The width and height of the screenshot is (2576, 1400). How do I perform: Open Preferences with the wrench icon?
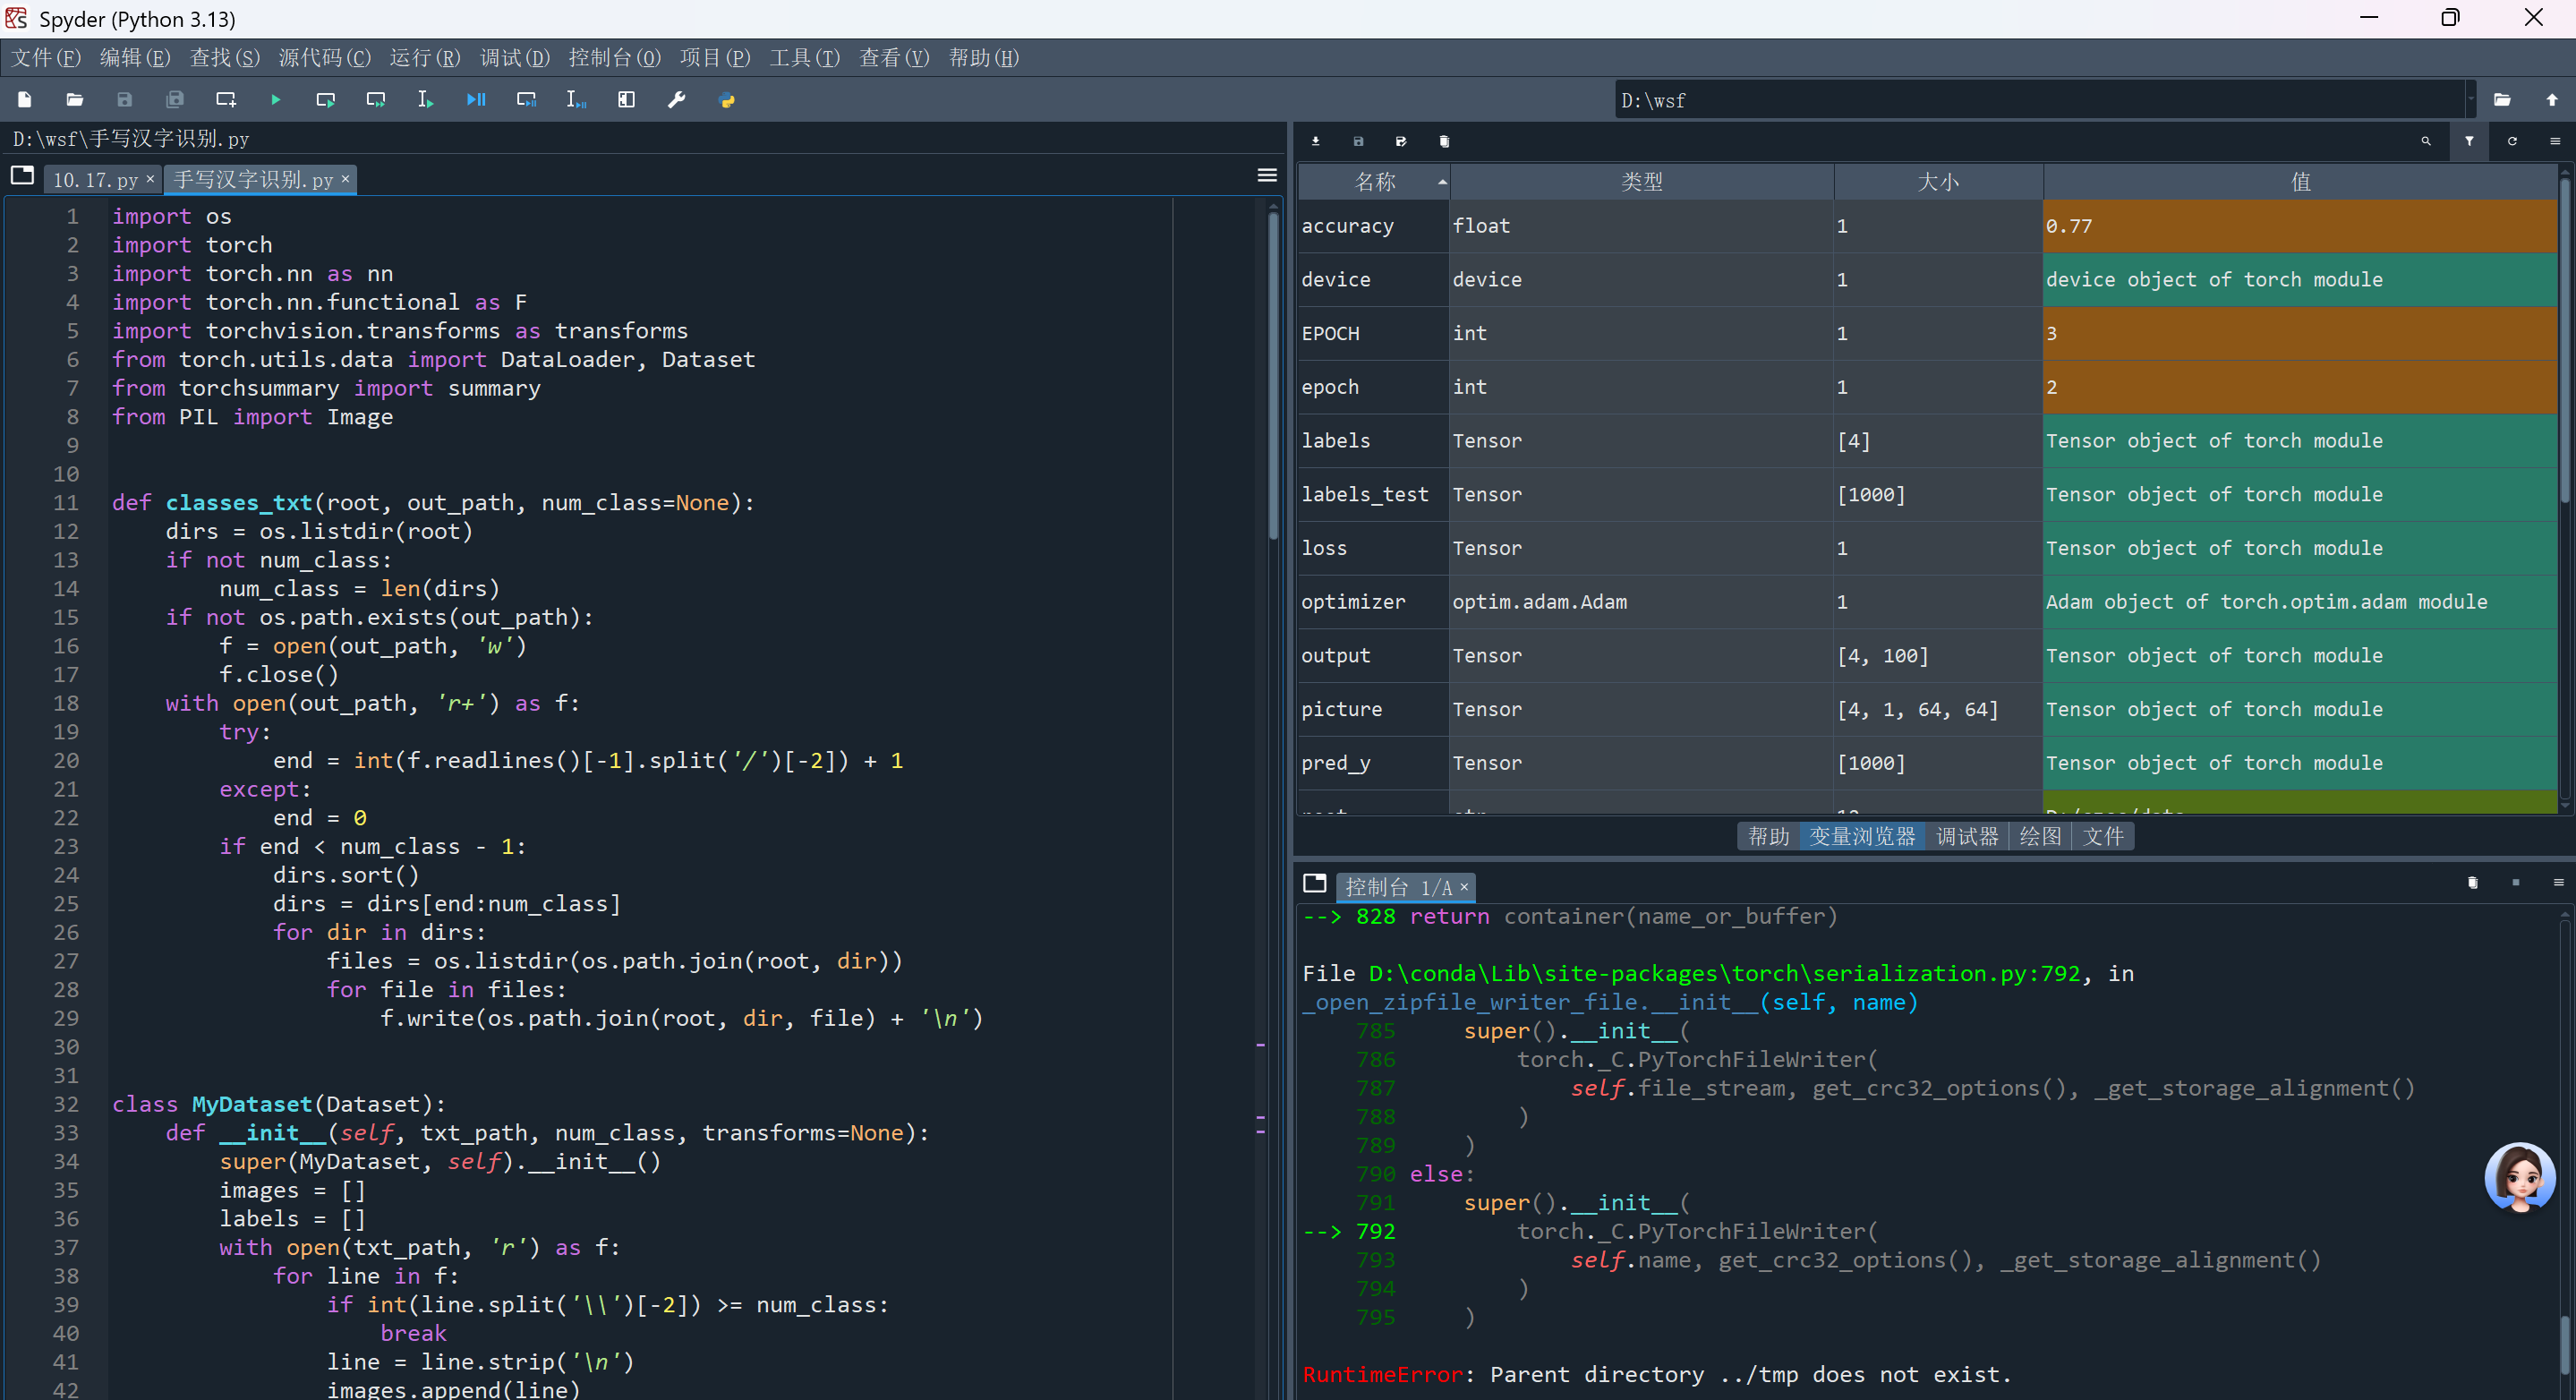coord(677,100)
